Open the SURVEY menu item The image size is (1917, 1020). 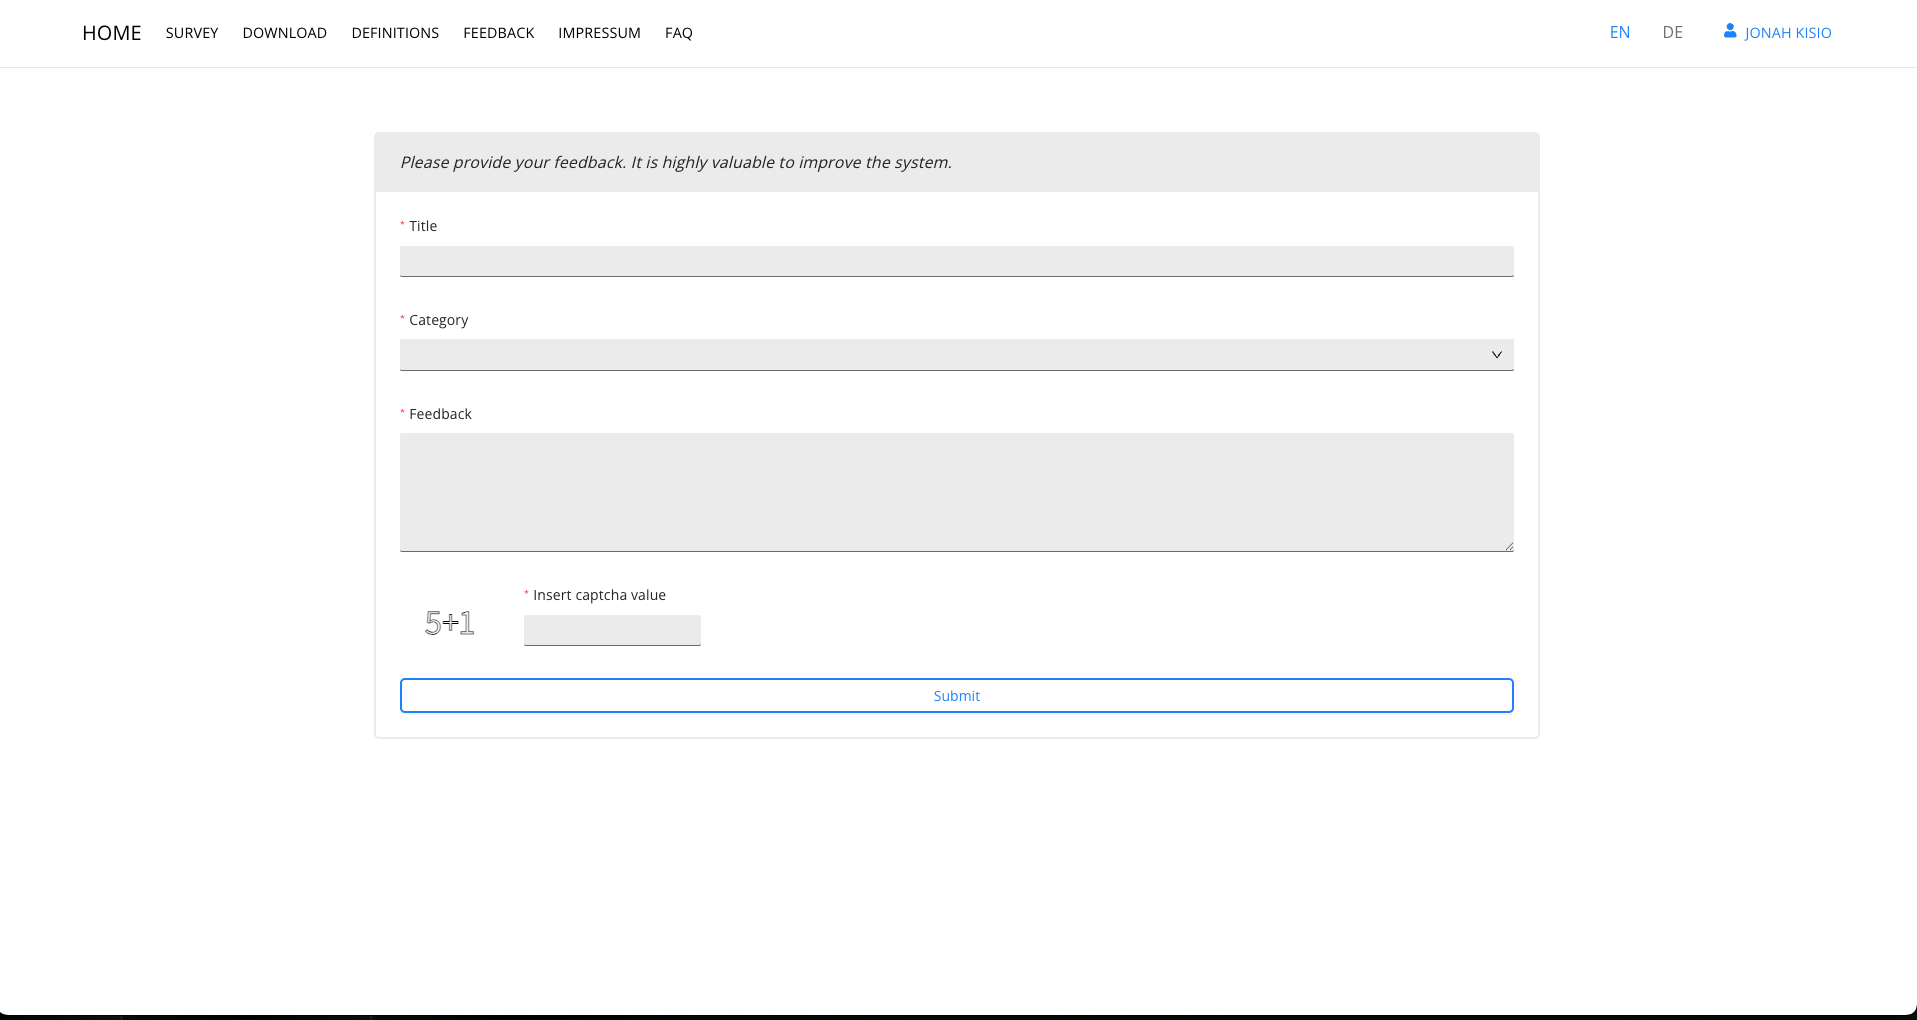click(192, 33)
